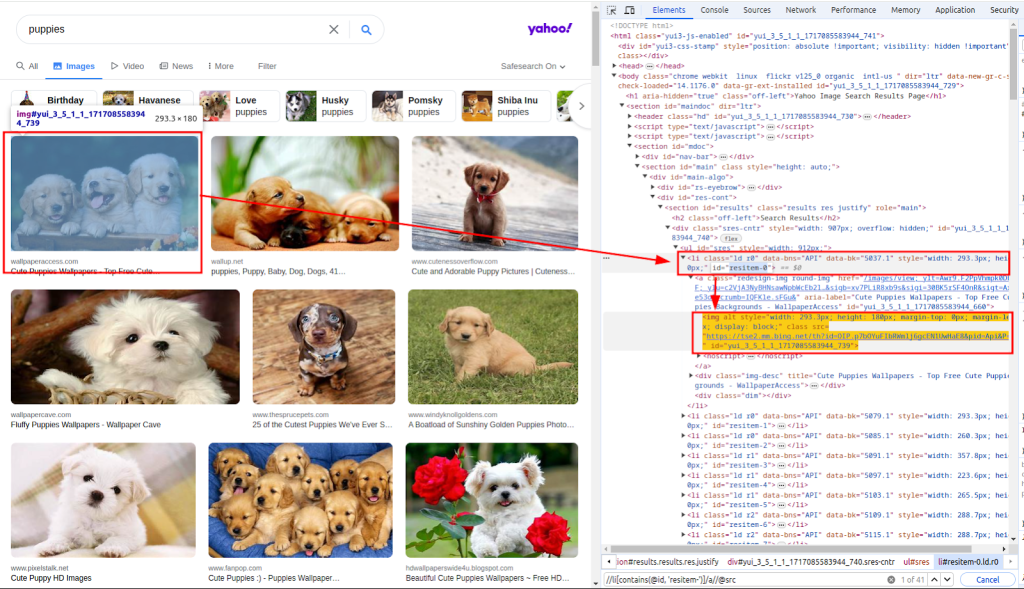Screen dimensions: 1024x589
Task: Click the flex badge on the sres-cntr div
Action: pos(731,238)
